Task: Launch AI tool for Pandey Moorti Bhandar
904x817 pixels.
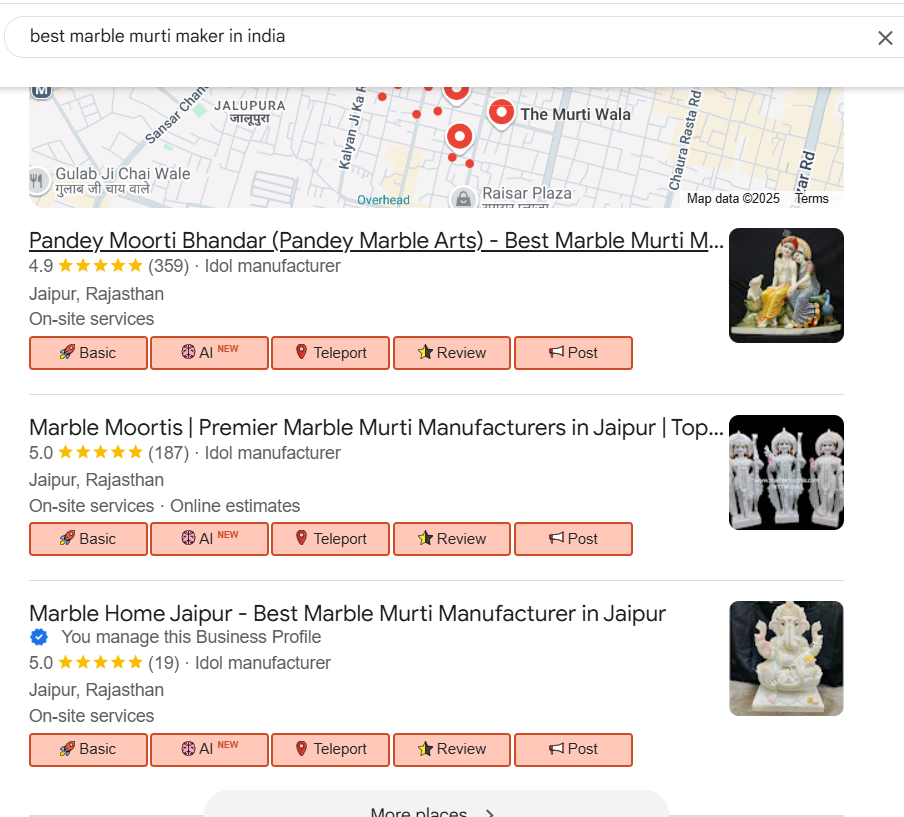Action: point(209,353)
